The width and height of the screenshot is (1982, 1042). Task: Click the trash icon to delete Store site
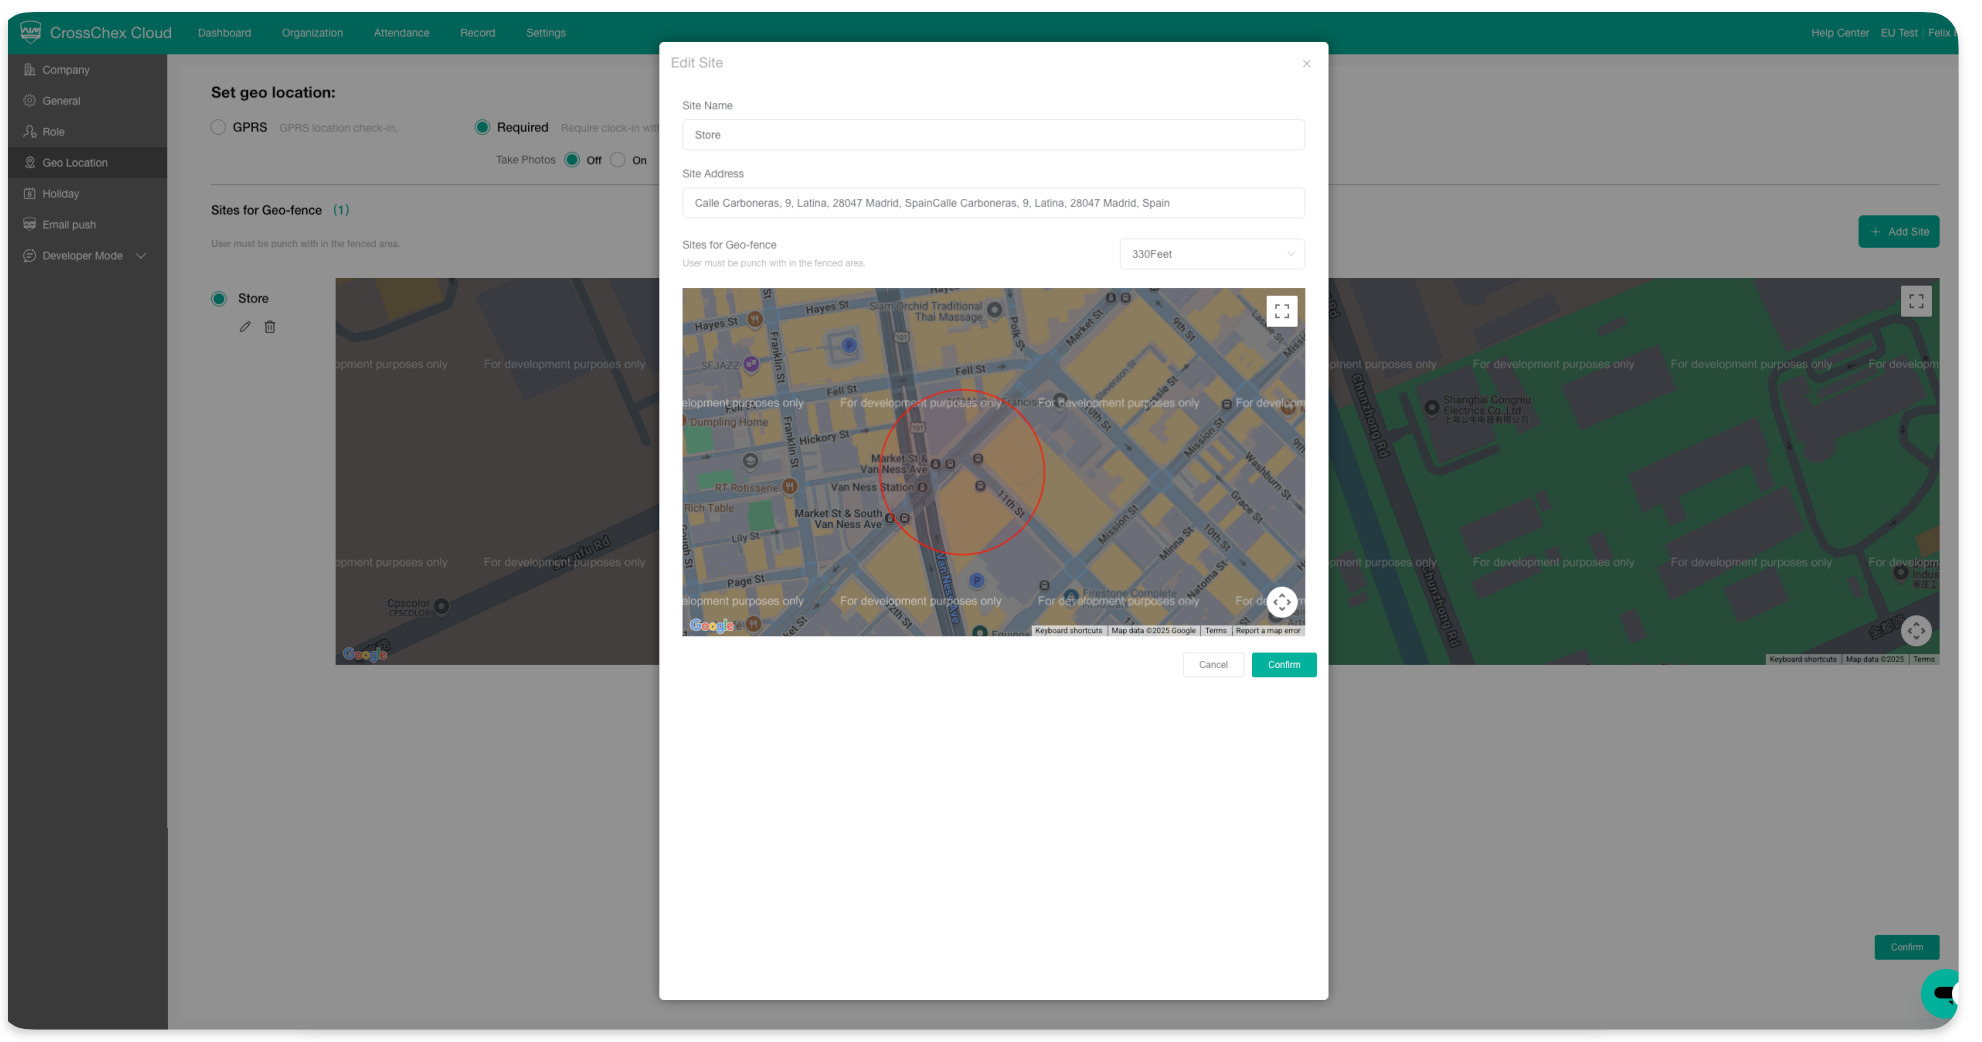coord(270,327)
